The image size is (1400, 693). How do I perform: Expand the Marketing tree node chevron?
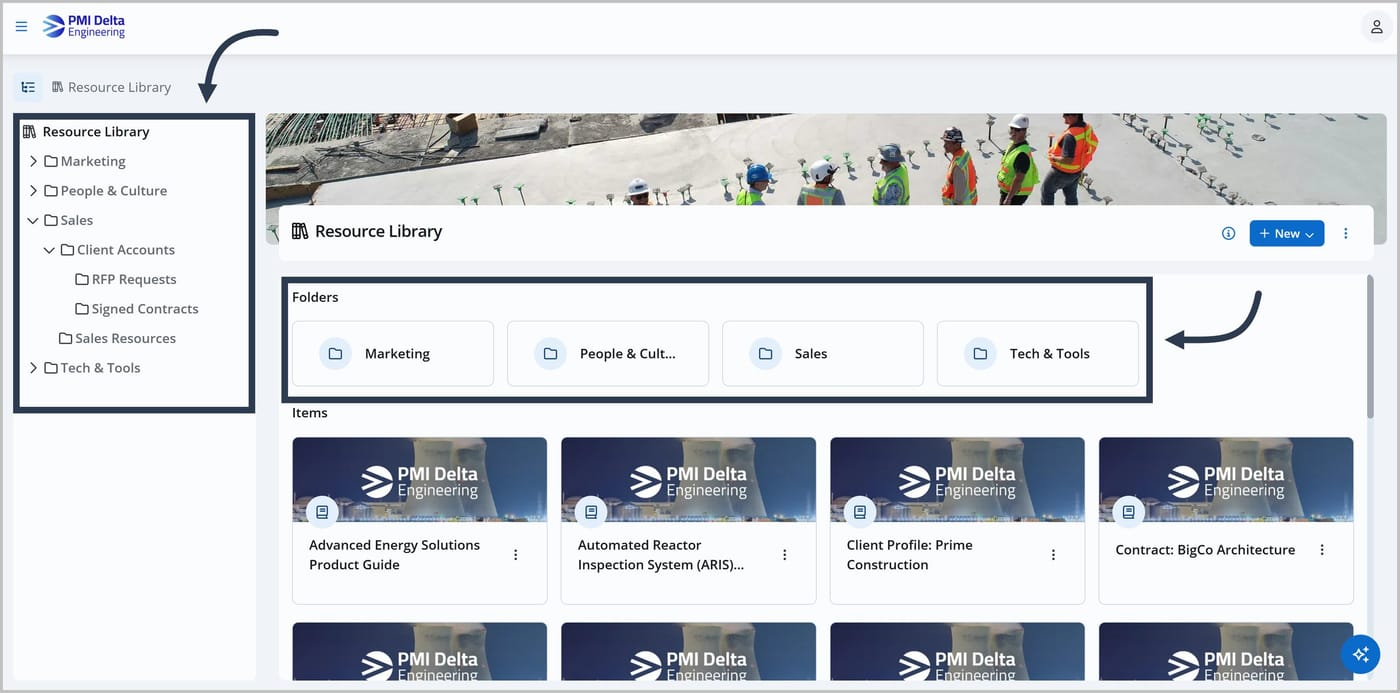[x=33, y=161]
